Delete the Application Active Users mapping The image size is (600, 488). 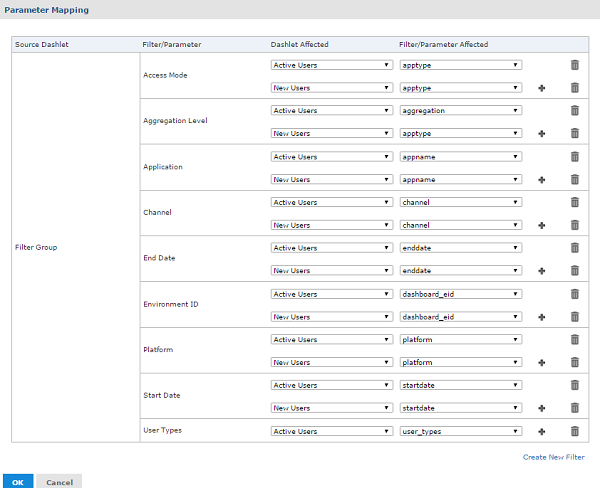pyautogui.click(x=574, y=157)
